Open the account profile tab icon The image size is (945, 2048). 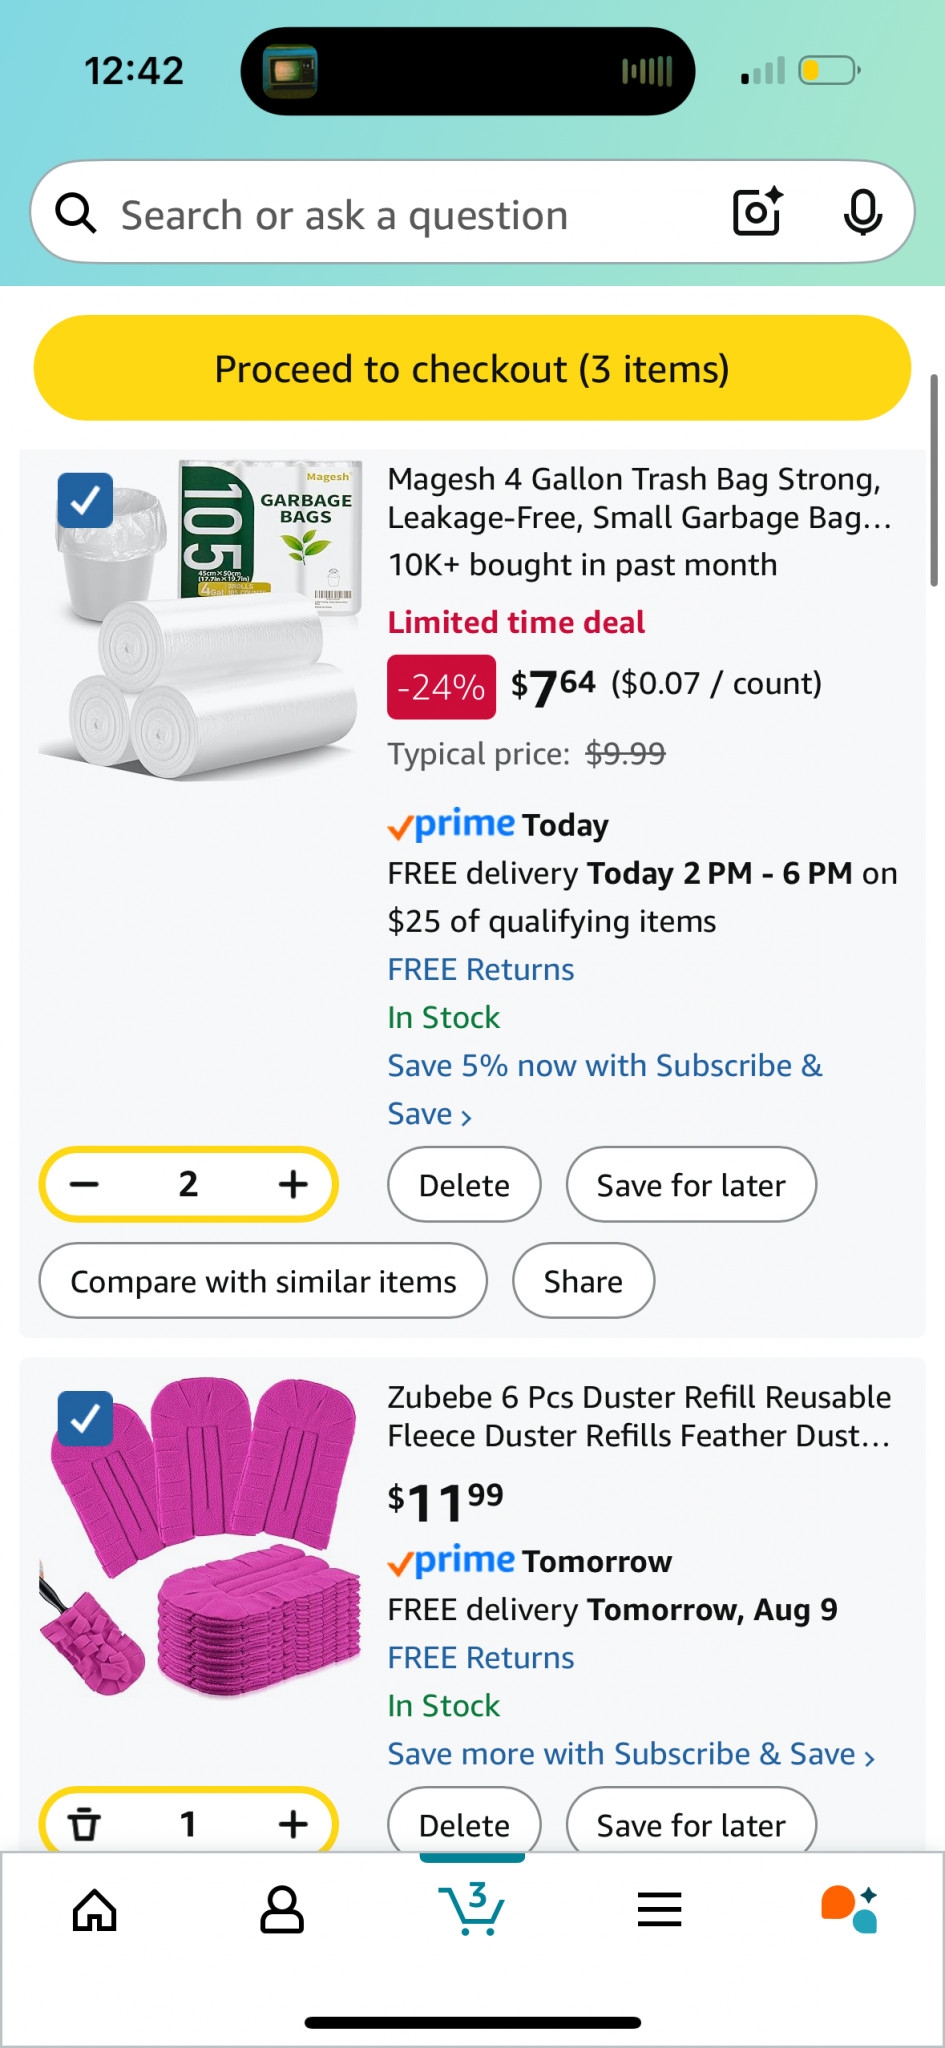[x=282, y=1910]
